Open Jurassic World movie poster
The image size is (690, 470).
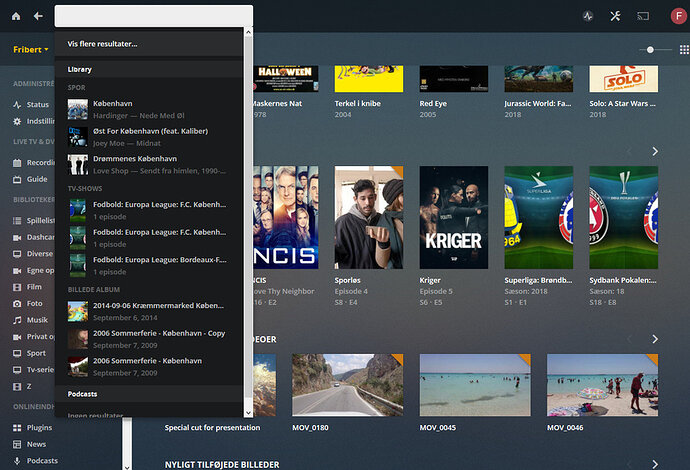coord(539,79)
